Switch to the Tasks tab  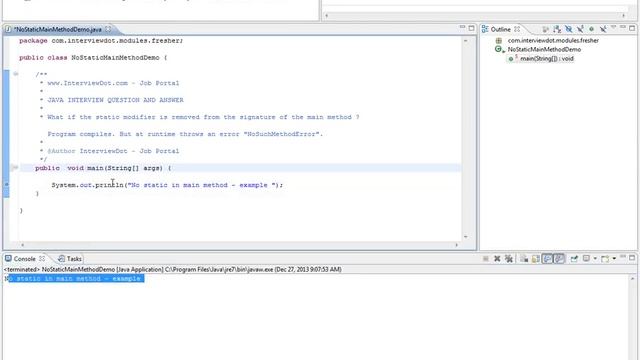70,259
